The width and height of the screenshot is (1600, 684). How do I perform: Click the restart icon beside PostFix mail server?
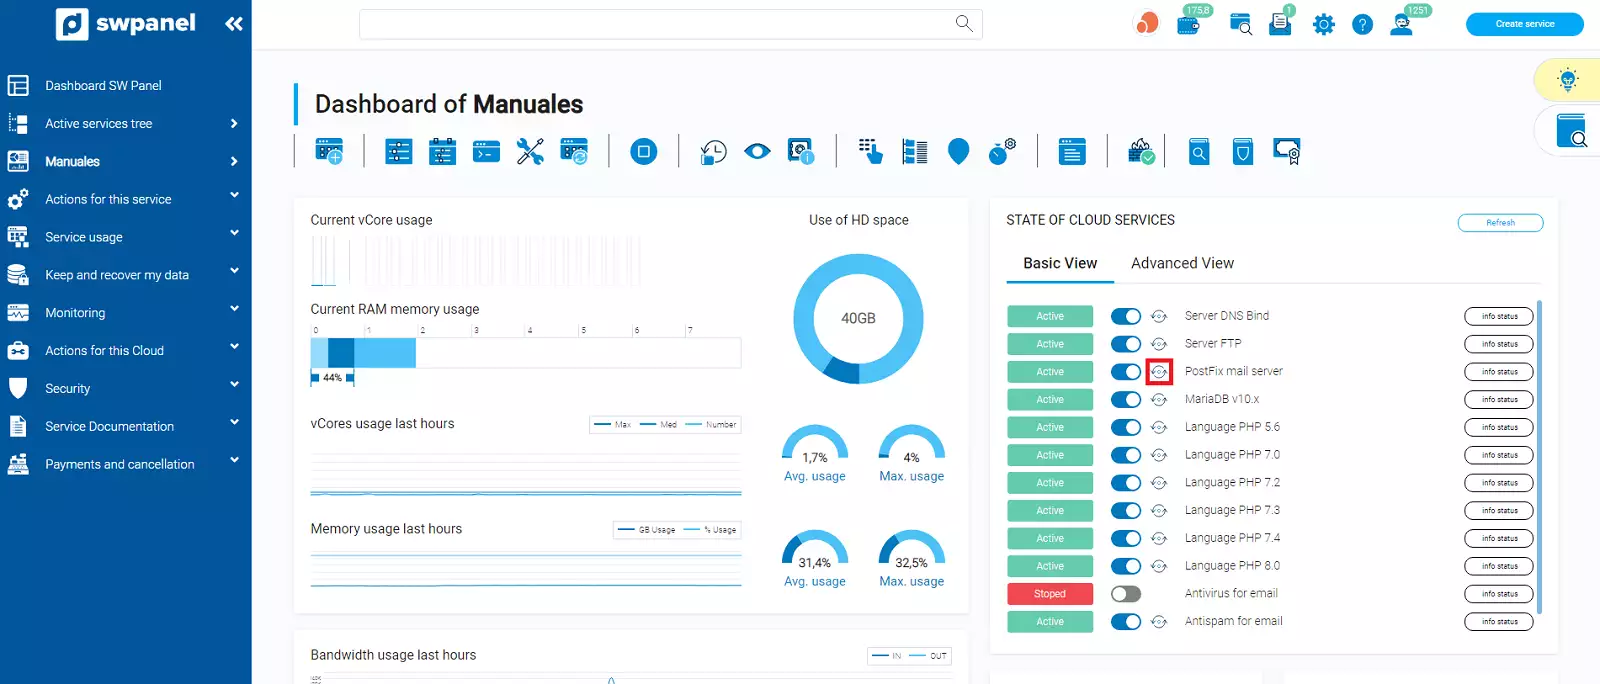1159,372
